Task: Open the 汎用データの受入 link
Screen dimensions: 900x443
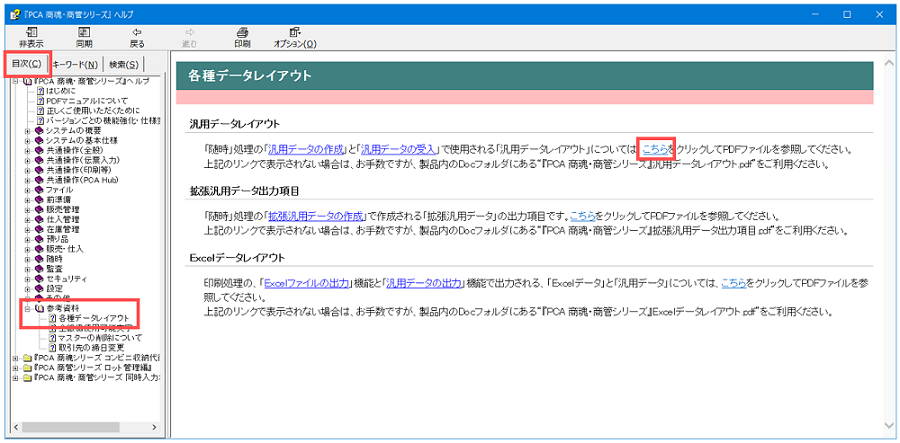Action: coord(398,150)
